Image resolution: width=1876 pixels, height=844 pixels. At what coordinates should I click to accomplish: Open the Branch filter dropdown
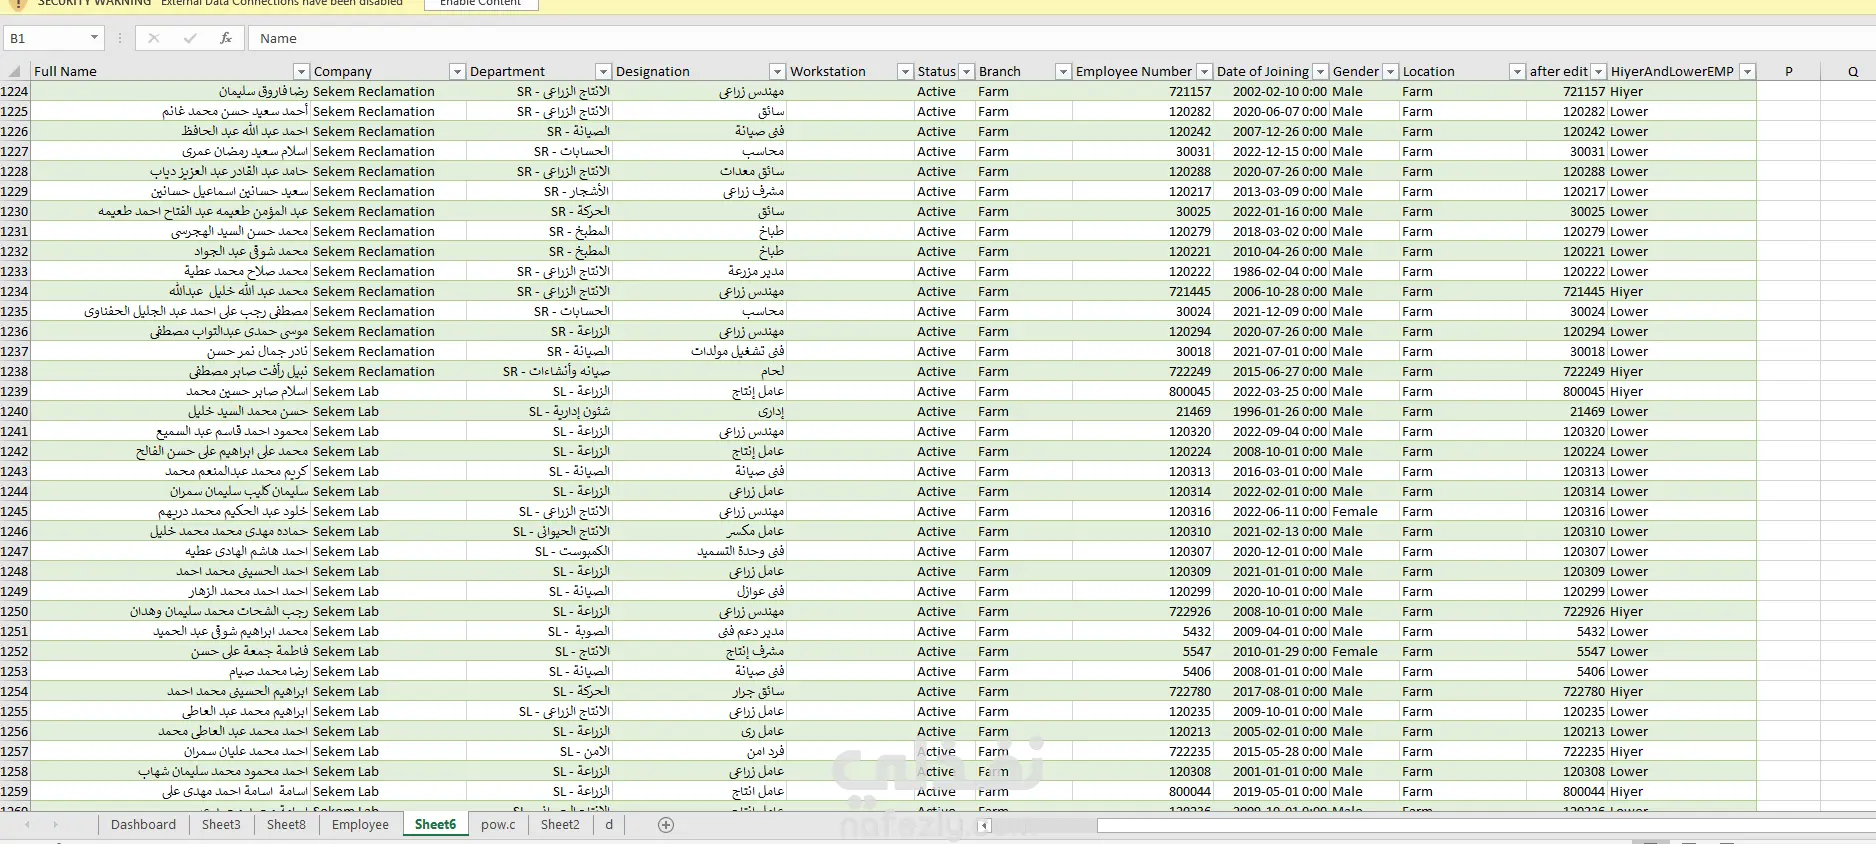(x=1063, y=71)
